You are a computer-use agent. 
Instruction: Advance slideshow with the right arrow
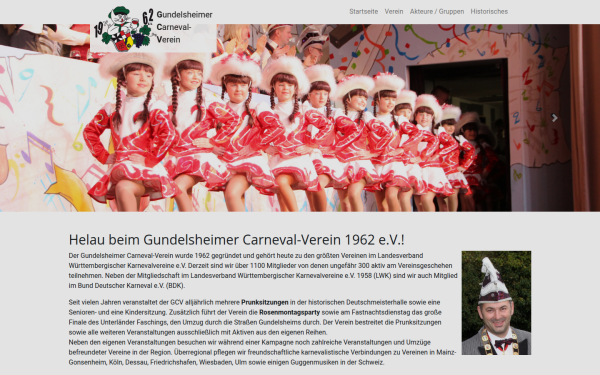[x=554, y=118]
